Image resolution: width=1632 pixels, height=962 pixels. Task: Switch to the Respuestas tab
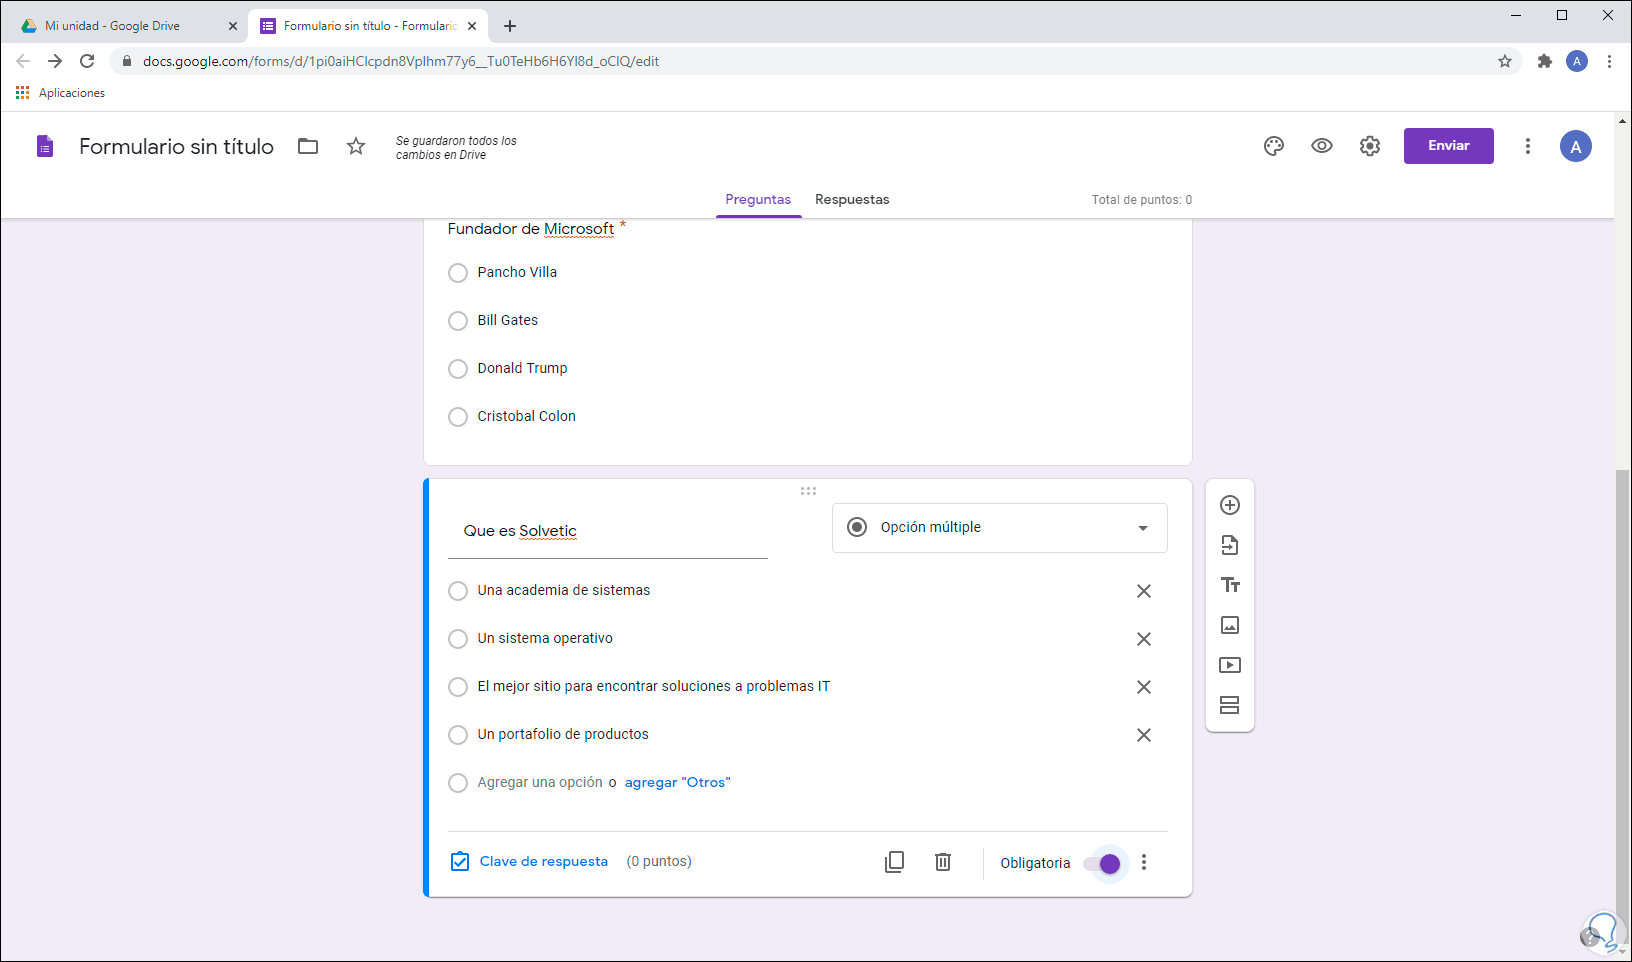click(852, 199)
